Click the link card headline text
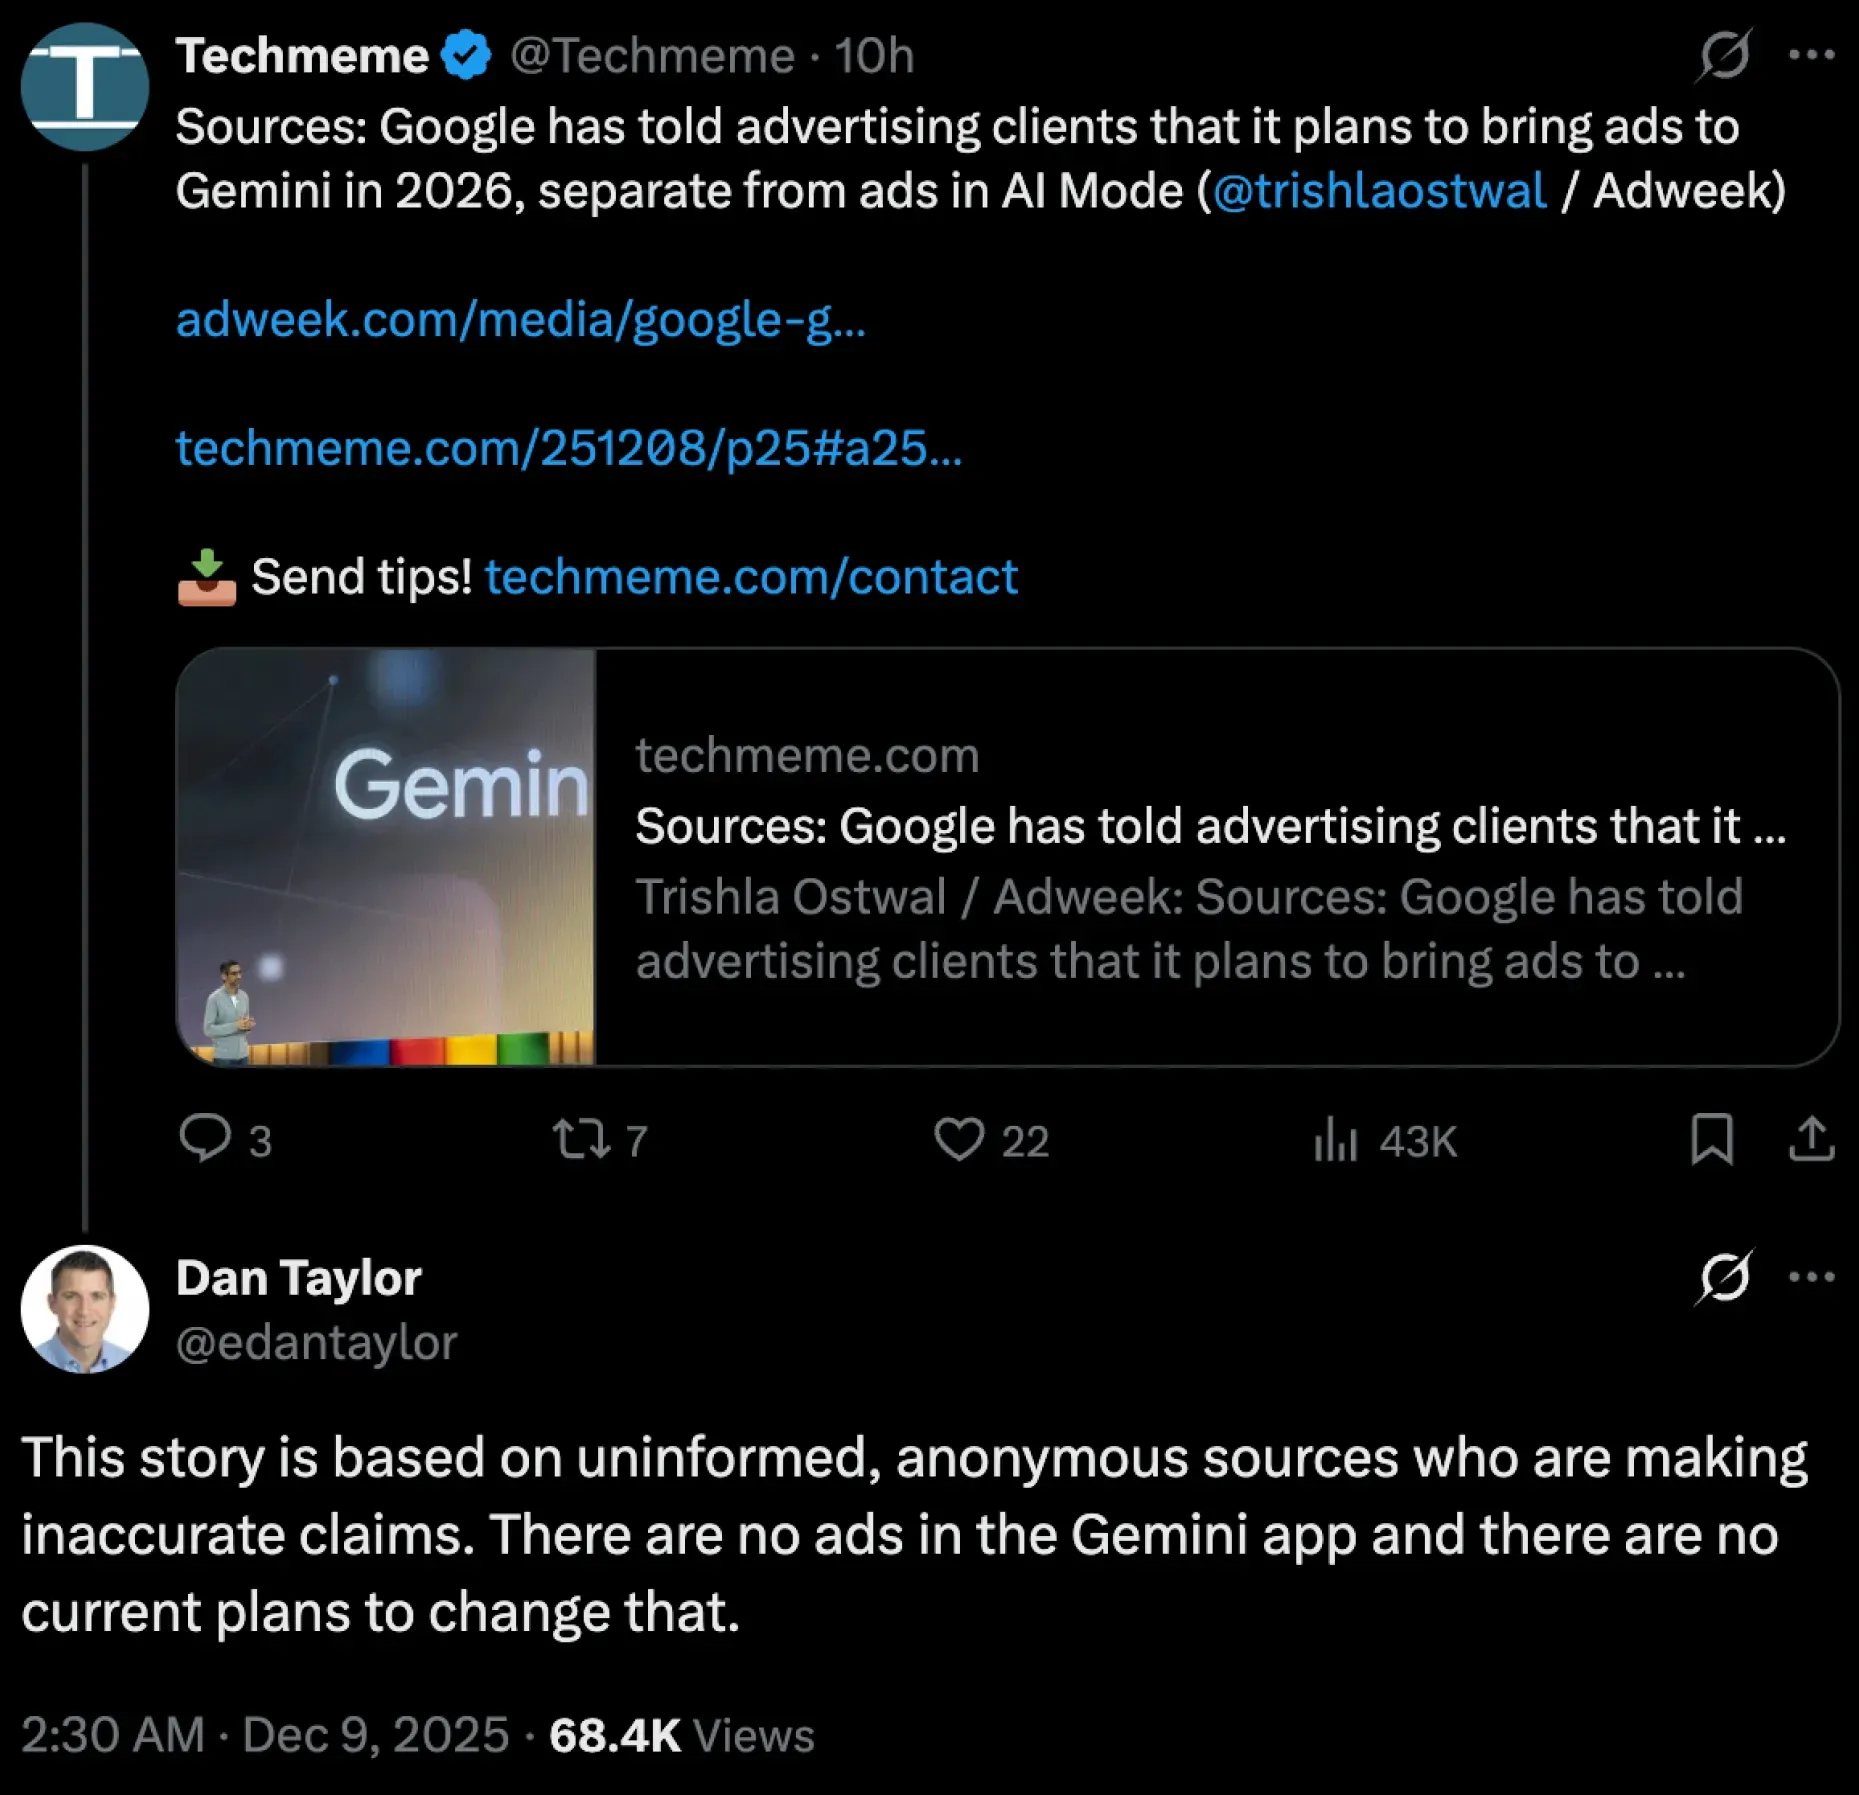This screenshot has height=1795, width=1859. tap(1210, 826)
